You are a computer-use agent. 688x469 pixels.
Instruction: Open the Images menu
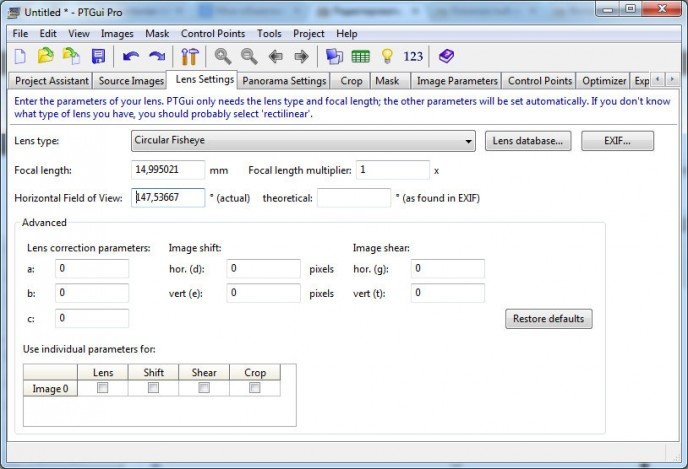click(x=117, y=34)
